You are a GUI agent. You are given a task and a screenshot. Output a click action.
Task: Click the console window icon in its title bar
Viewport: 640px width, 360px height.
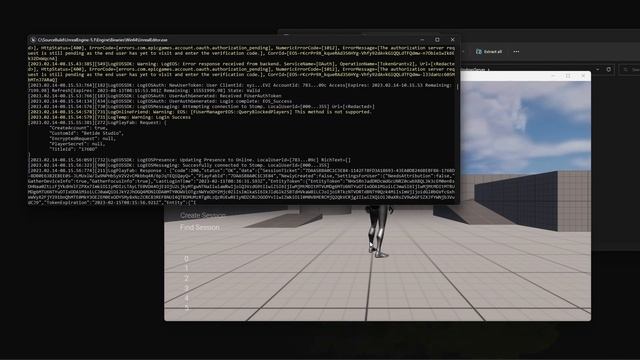point(33,40)
